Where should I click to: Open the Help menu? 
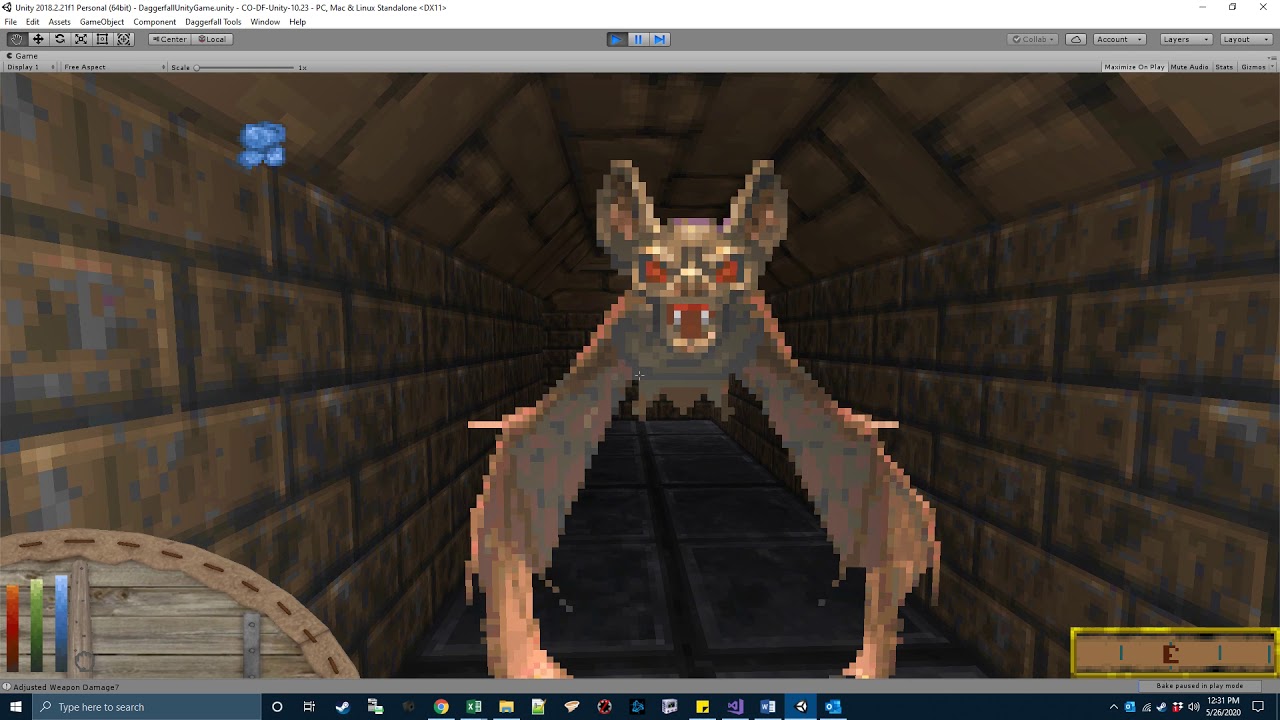tap(297, 22)
